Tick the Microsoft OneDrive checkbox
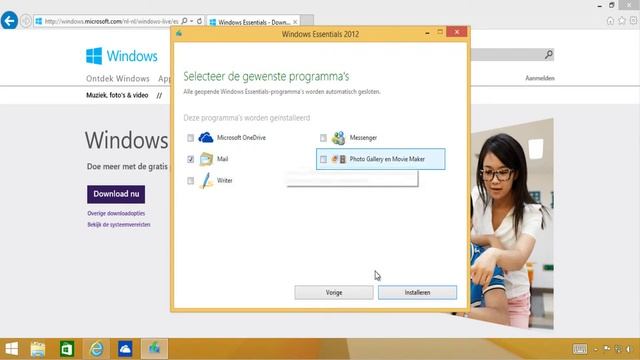This screenshot has width=640, height=360. coord(190,138)
